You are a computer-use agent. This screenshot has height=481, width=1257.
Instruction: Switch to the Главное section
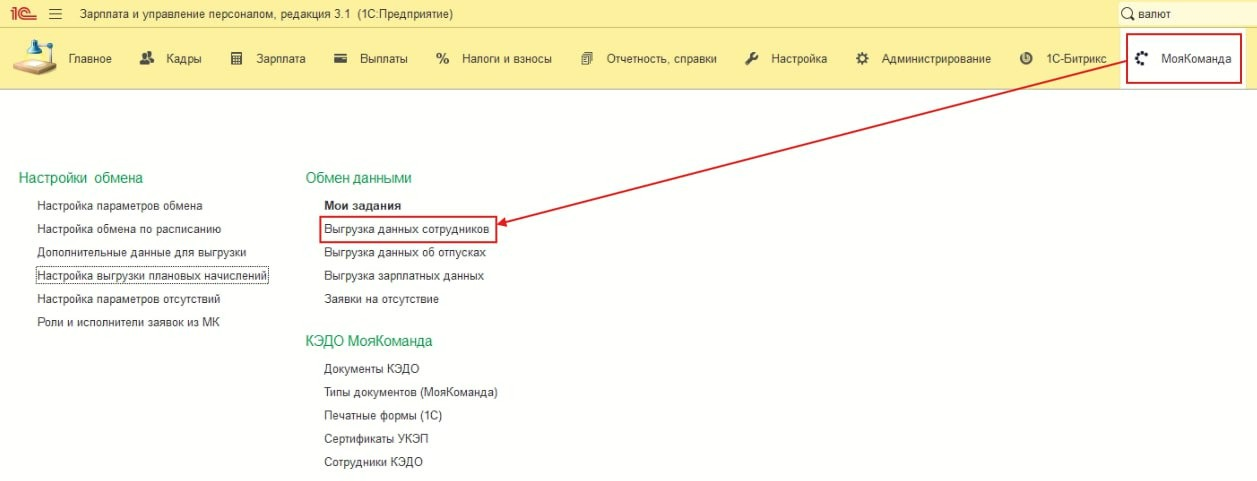click(x=90, y=58)
